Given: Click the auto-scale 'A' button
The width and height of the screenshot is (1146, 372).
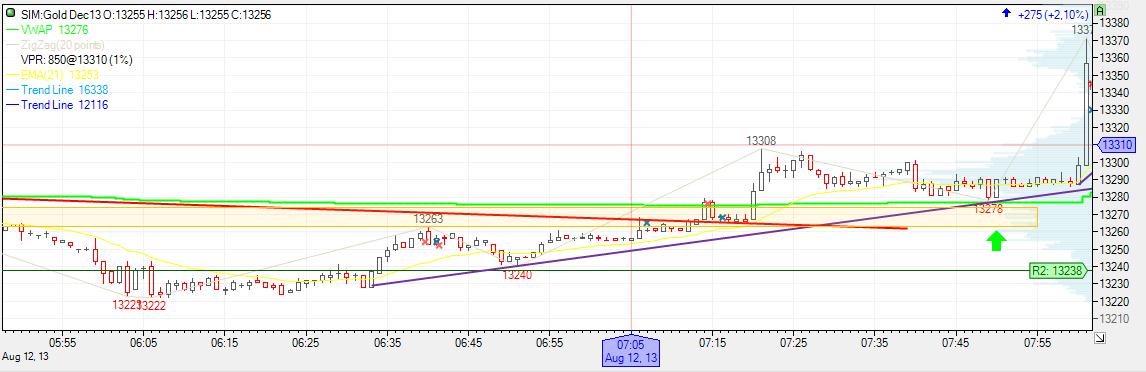Looking at the screenshot, I should click(1099, 11).
